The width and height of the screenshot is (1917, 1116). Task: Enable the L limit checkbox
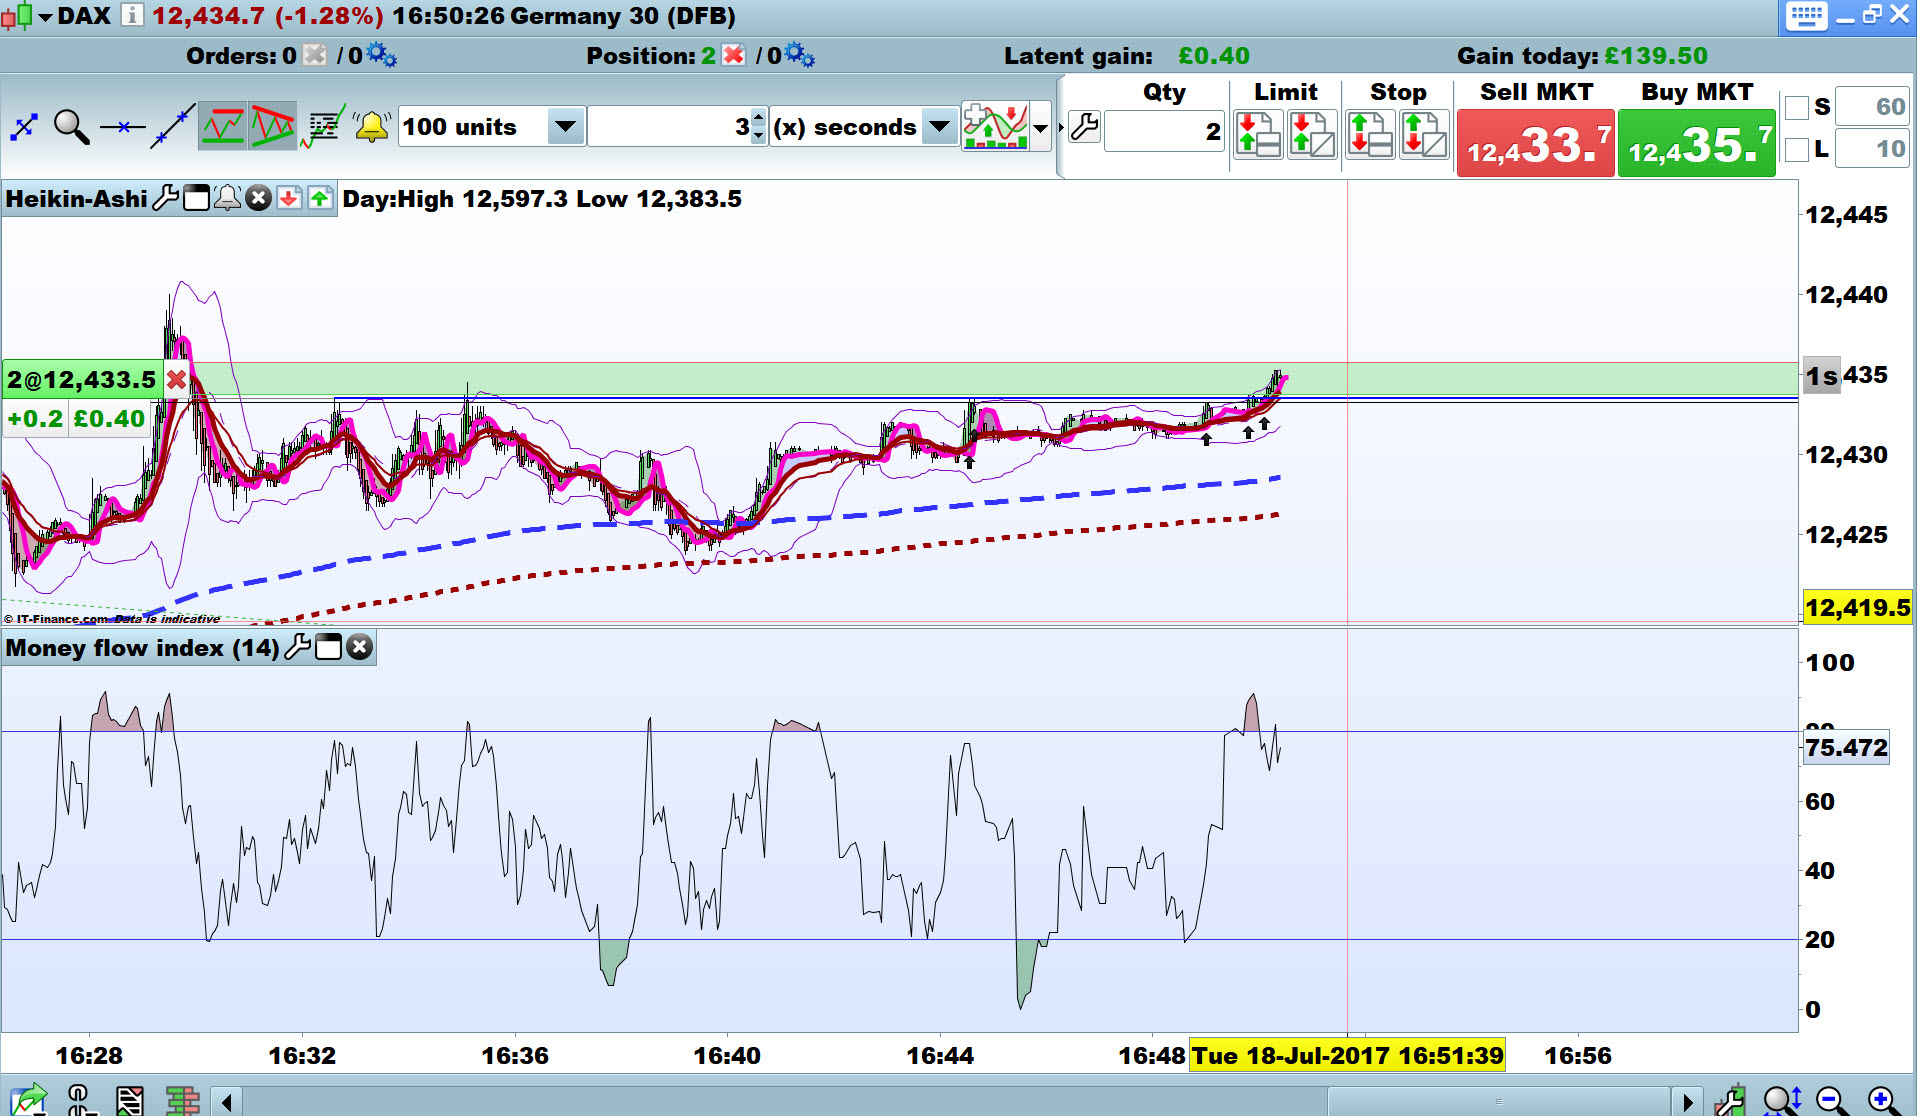[x=1796, y=149]
